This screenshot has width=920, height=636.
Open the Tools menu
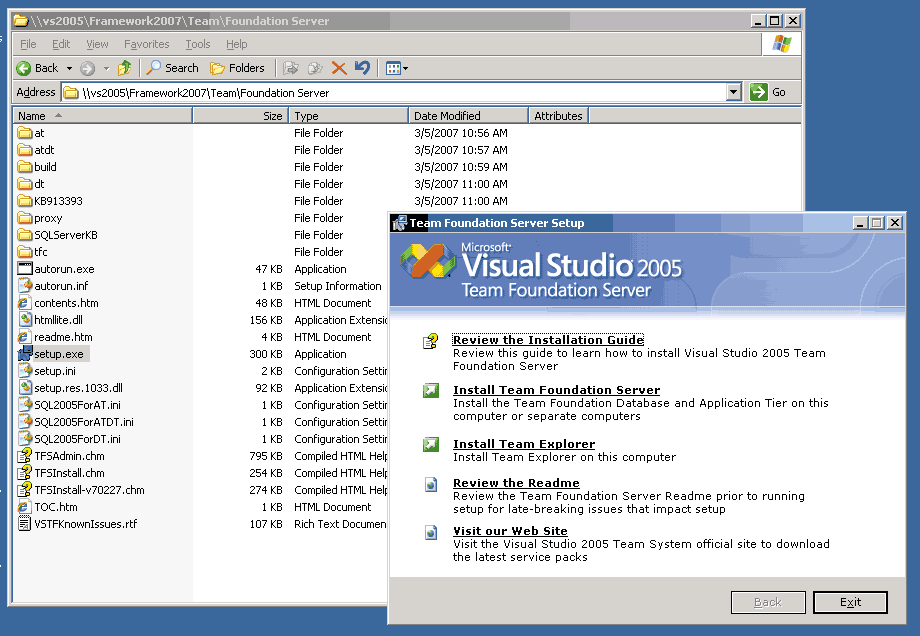tap(198, 44)
